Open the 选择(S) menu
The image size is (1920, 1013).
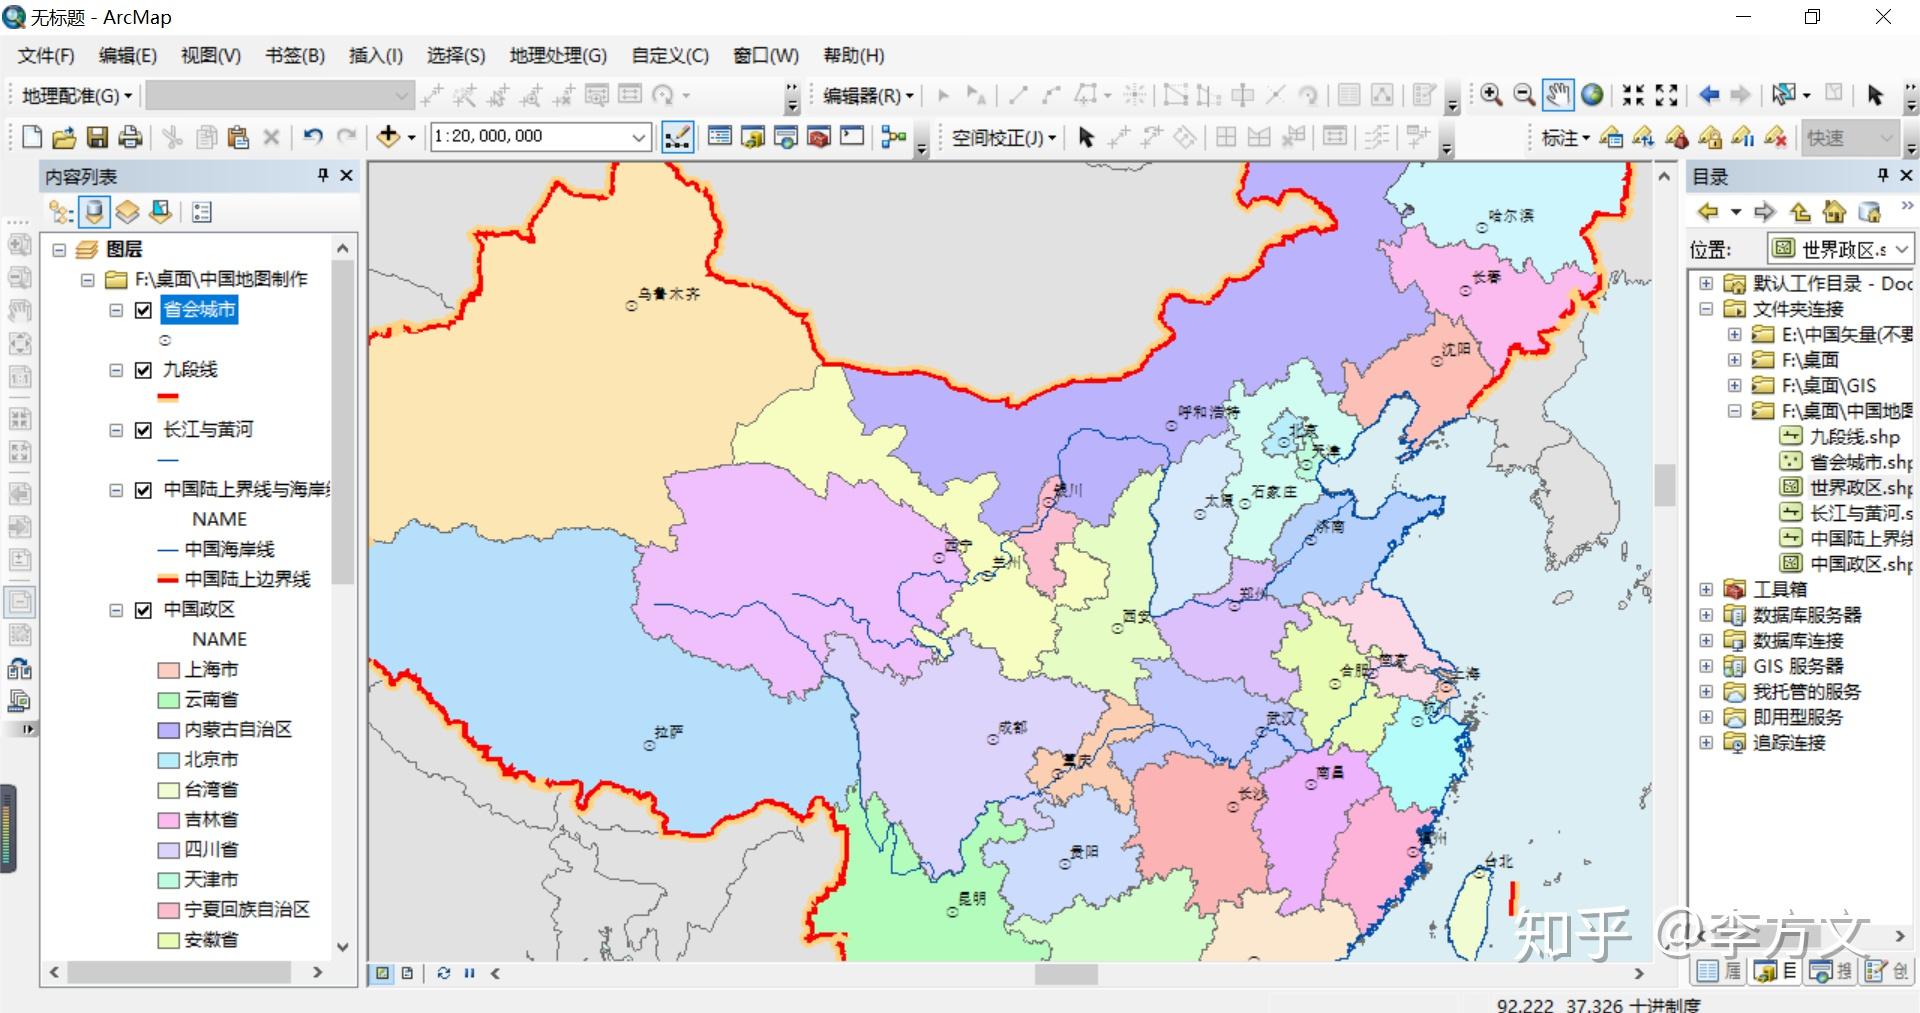pyautogui.click(x=455, y=56)
